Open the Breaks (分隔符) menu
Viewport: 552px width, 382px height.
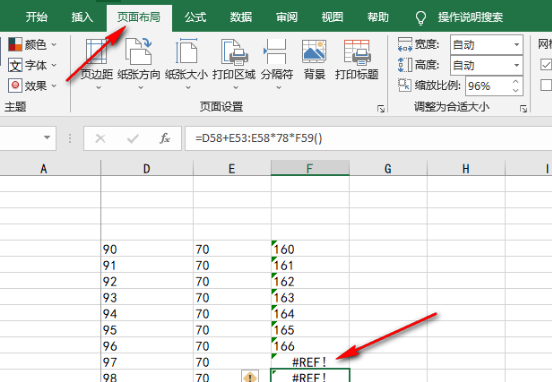click(x=277, y=63)
